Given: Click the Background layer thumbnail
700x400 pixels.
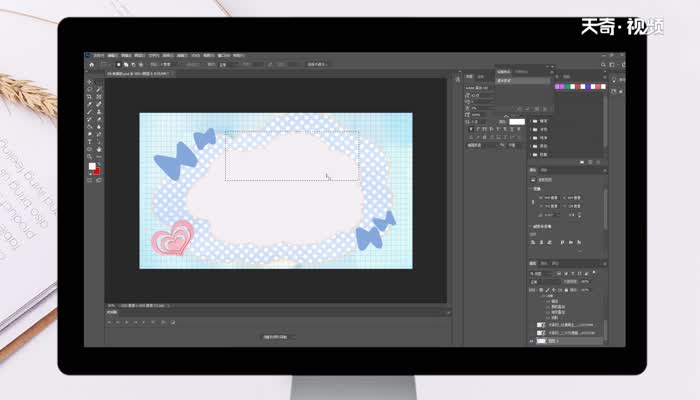Looking at the screenshot, I should (x=541, y=341).
